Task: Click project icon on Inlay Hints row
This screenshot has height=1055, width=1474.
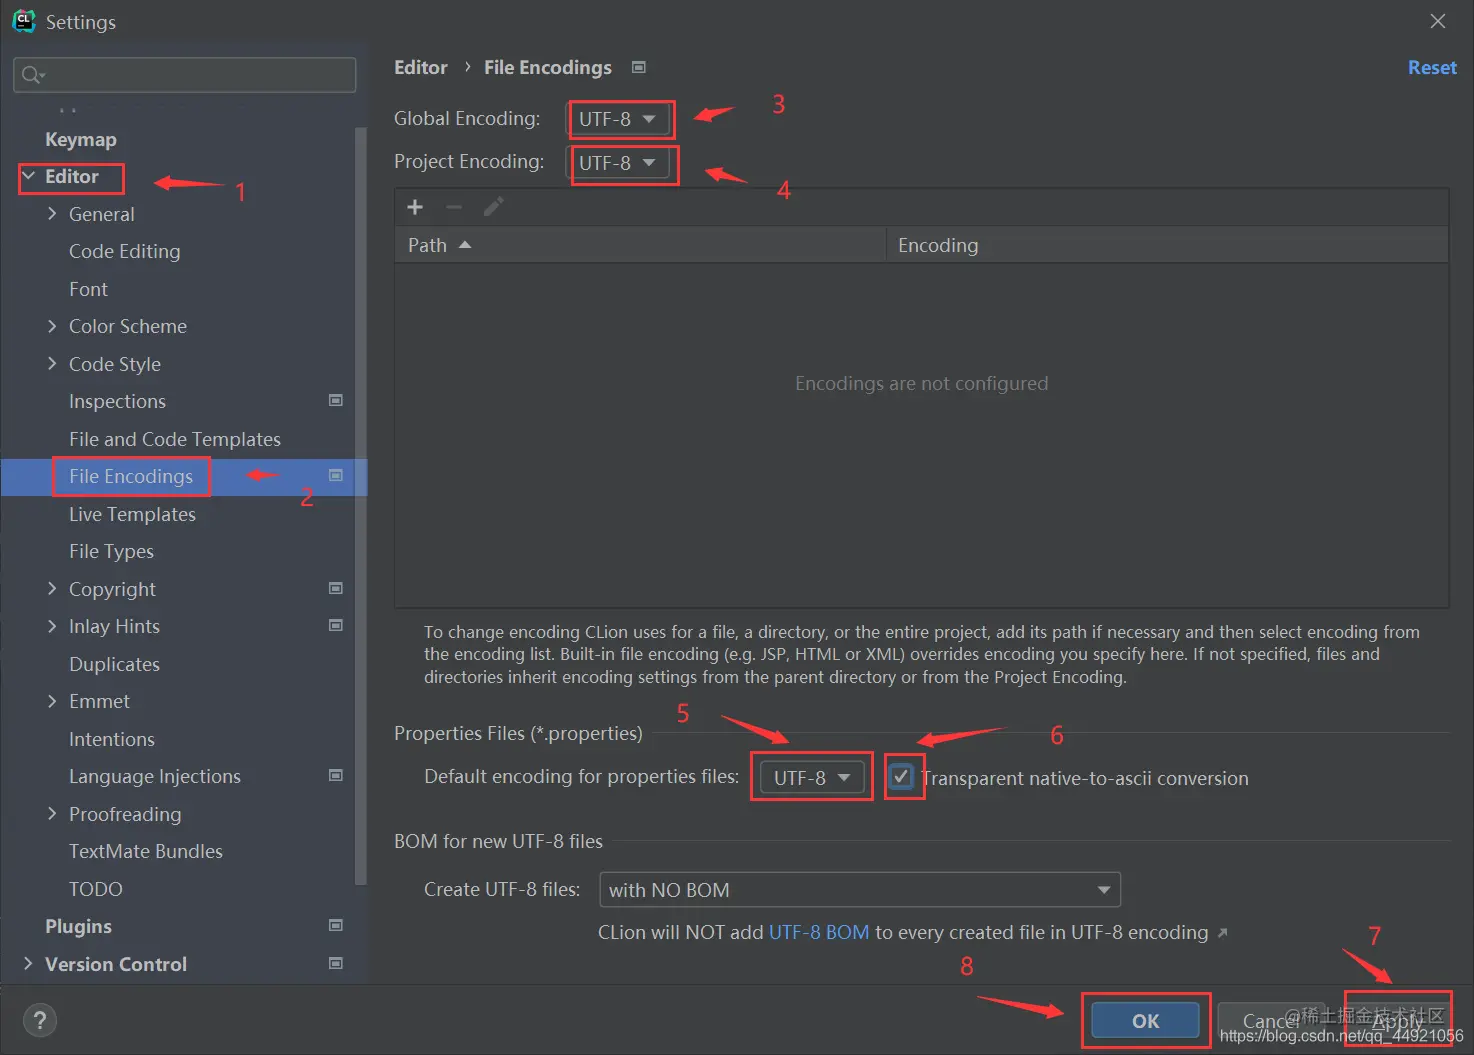Action: (336, 625)
